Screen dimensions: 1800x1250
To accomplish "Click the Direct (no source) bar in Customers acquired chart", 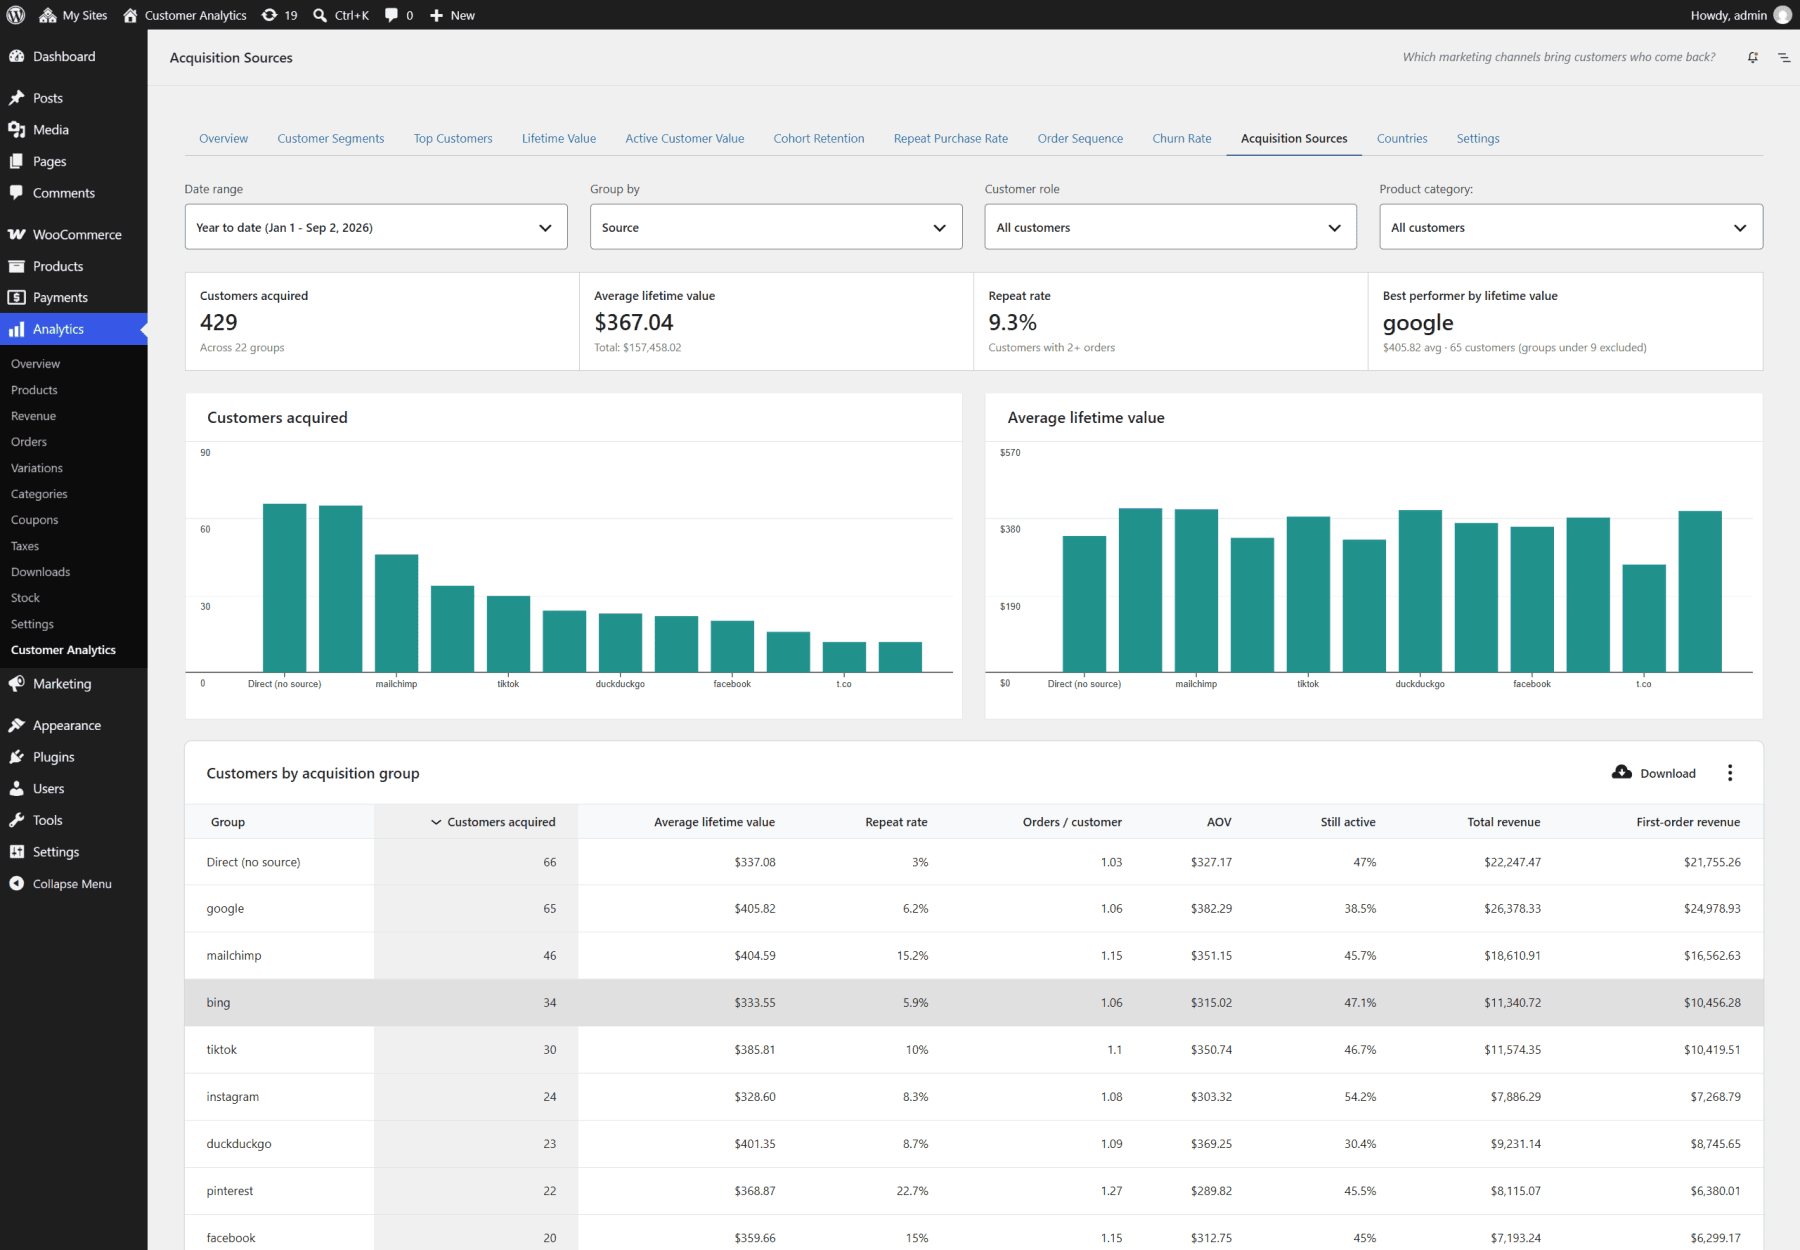I will [x=285, y=588].
